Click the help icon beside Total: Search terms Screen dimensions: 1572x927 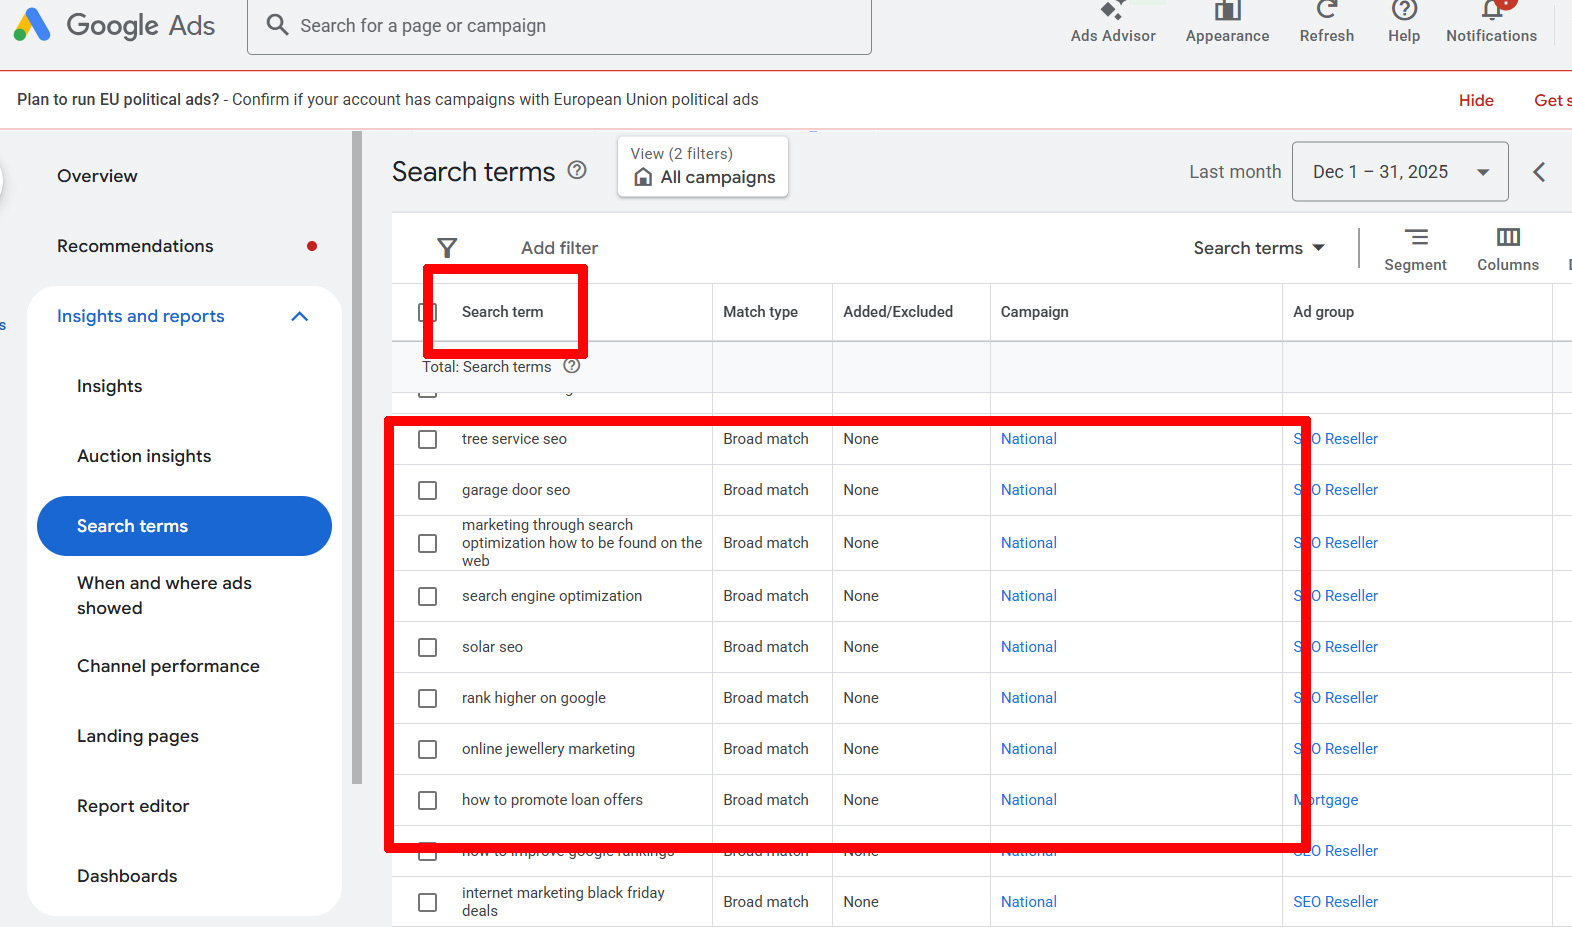pyautogui.click(x=572, y=366)
